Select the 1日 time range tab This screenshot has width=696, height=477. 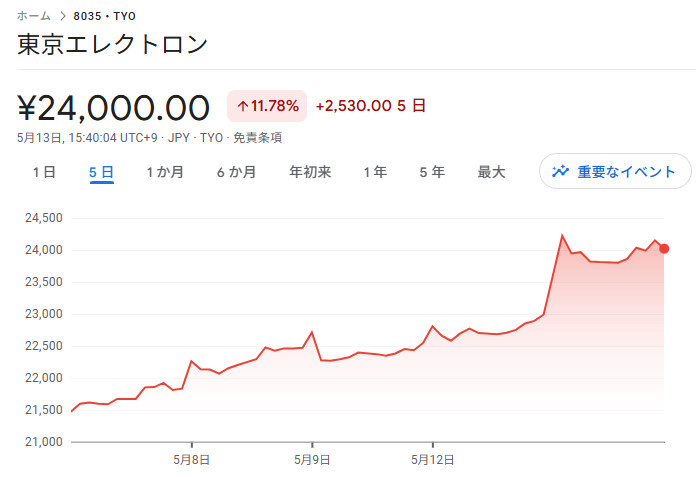click(x=44, y=172)
